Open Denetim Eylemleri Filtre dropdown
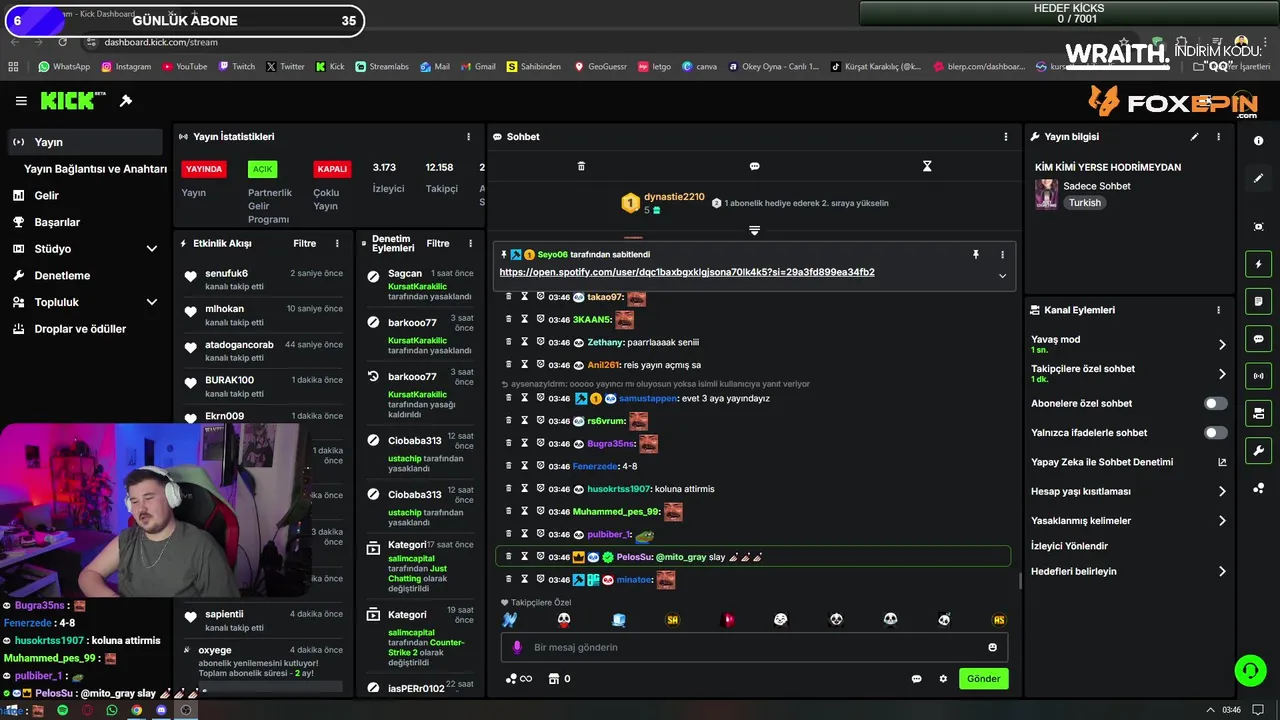Viewport: 1280px width, 720px height. click(x=438, y=243)
